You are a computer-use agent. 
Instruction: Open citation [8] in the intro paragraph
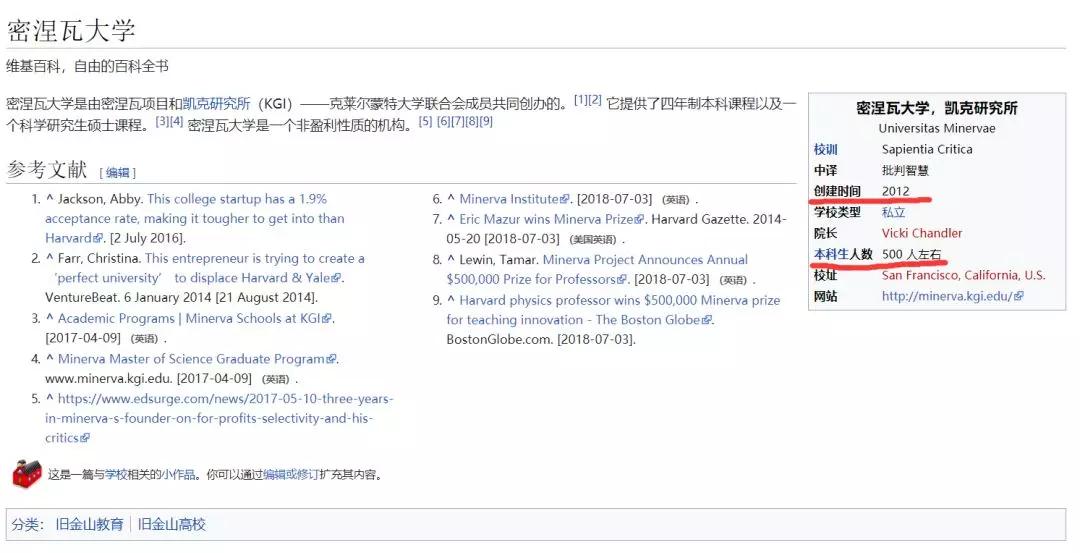point(472,121)
